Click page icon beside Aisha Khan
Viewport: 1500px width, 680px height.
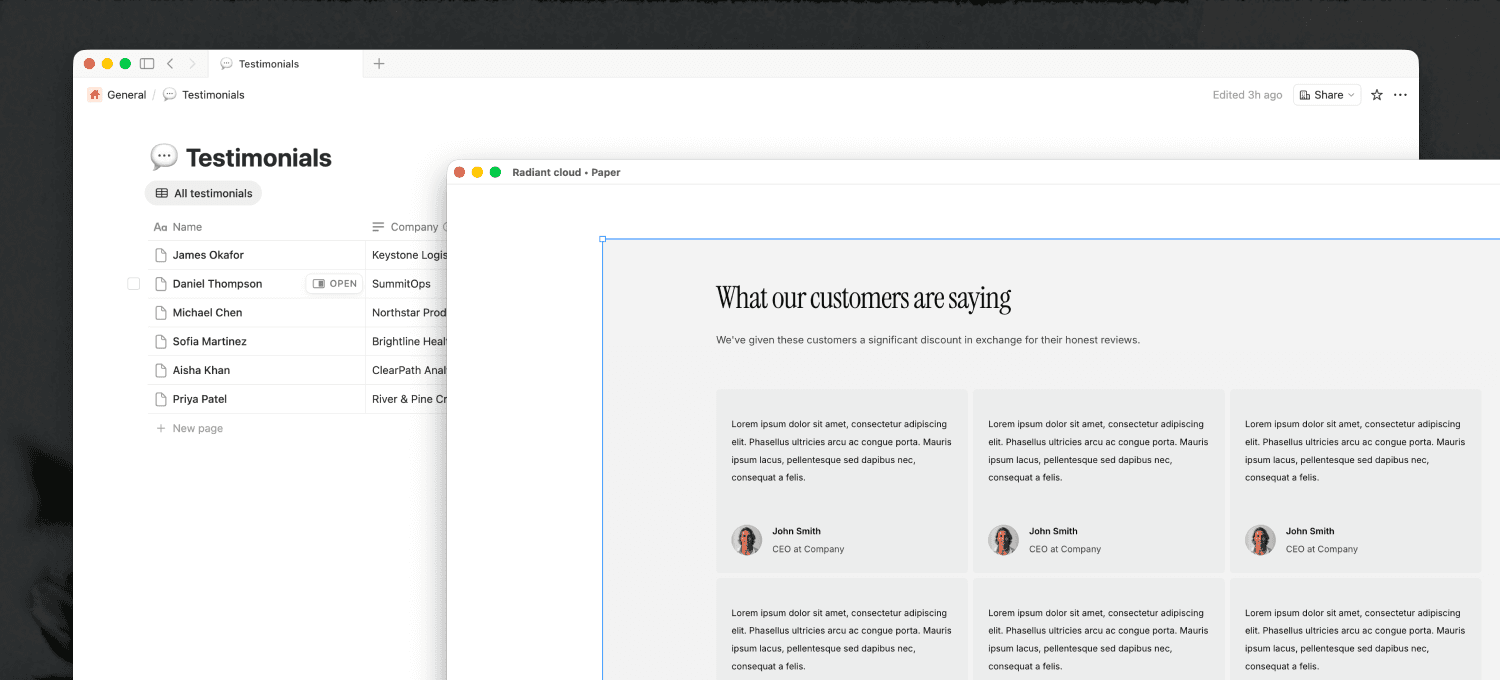[x=160, y=370]
